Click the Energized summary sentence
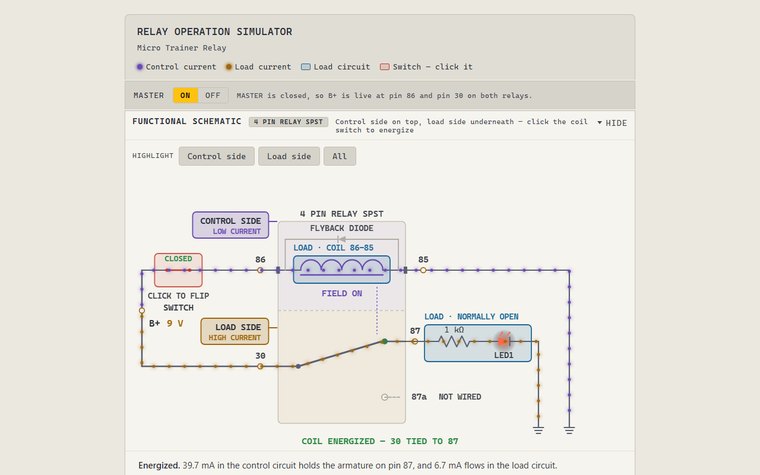Screen dimensions: 760x475 348,465
